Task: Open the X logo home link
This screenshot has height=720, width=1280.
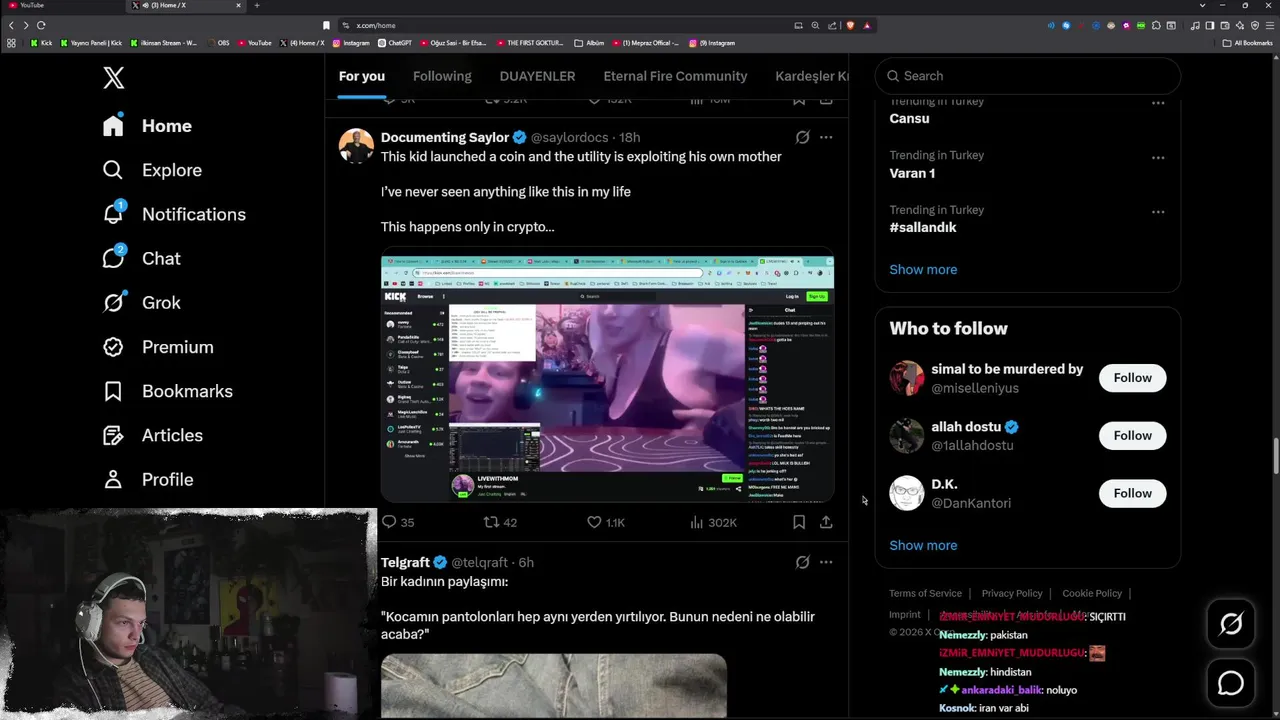Action: point(114,78)
